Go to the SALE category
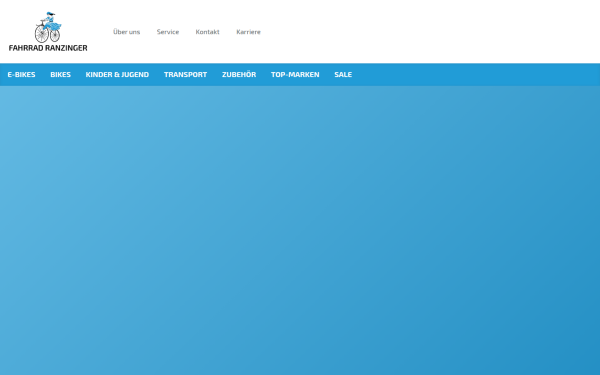This screenshot has width=600, height=375. click(x=343, y=75)
